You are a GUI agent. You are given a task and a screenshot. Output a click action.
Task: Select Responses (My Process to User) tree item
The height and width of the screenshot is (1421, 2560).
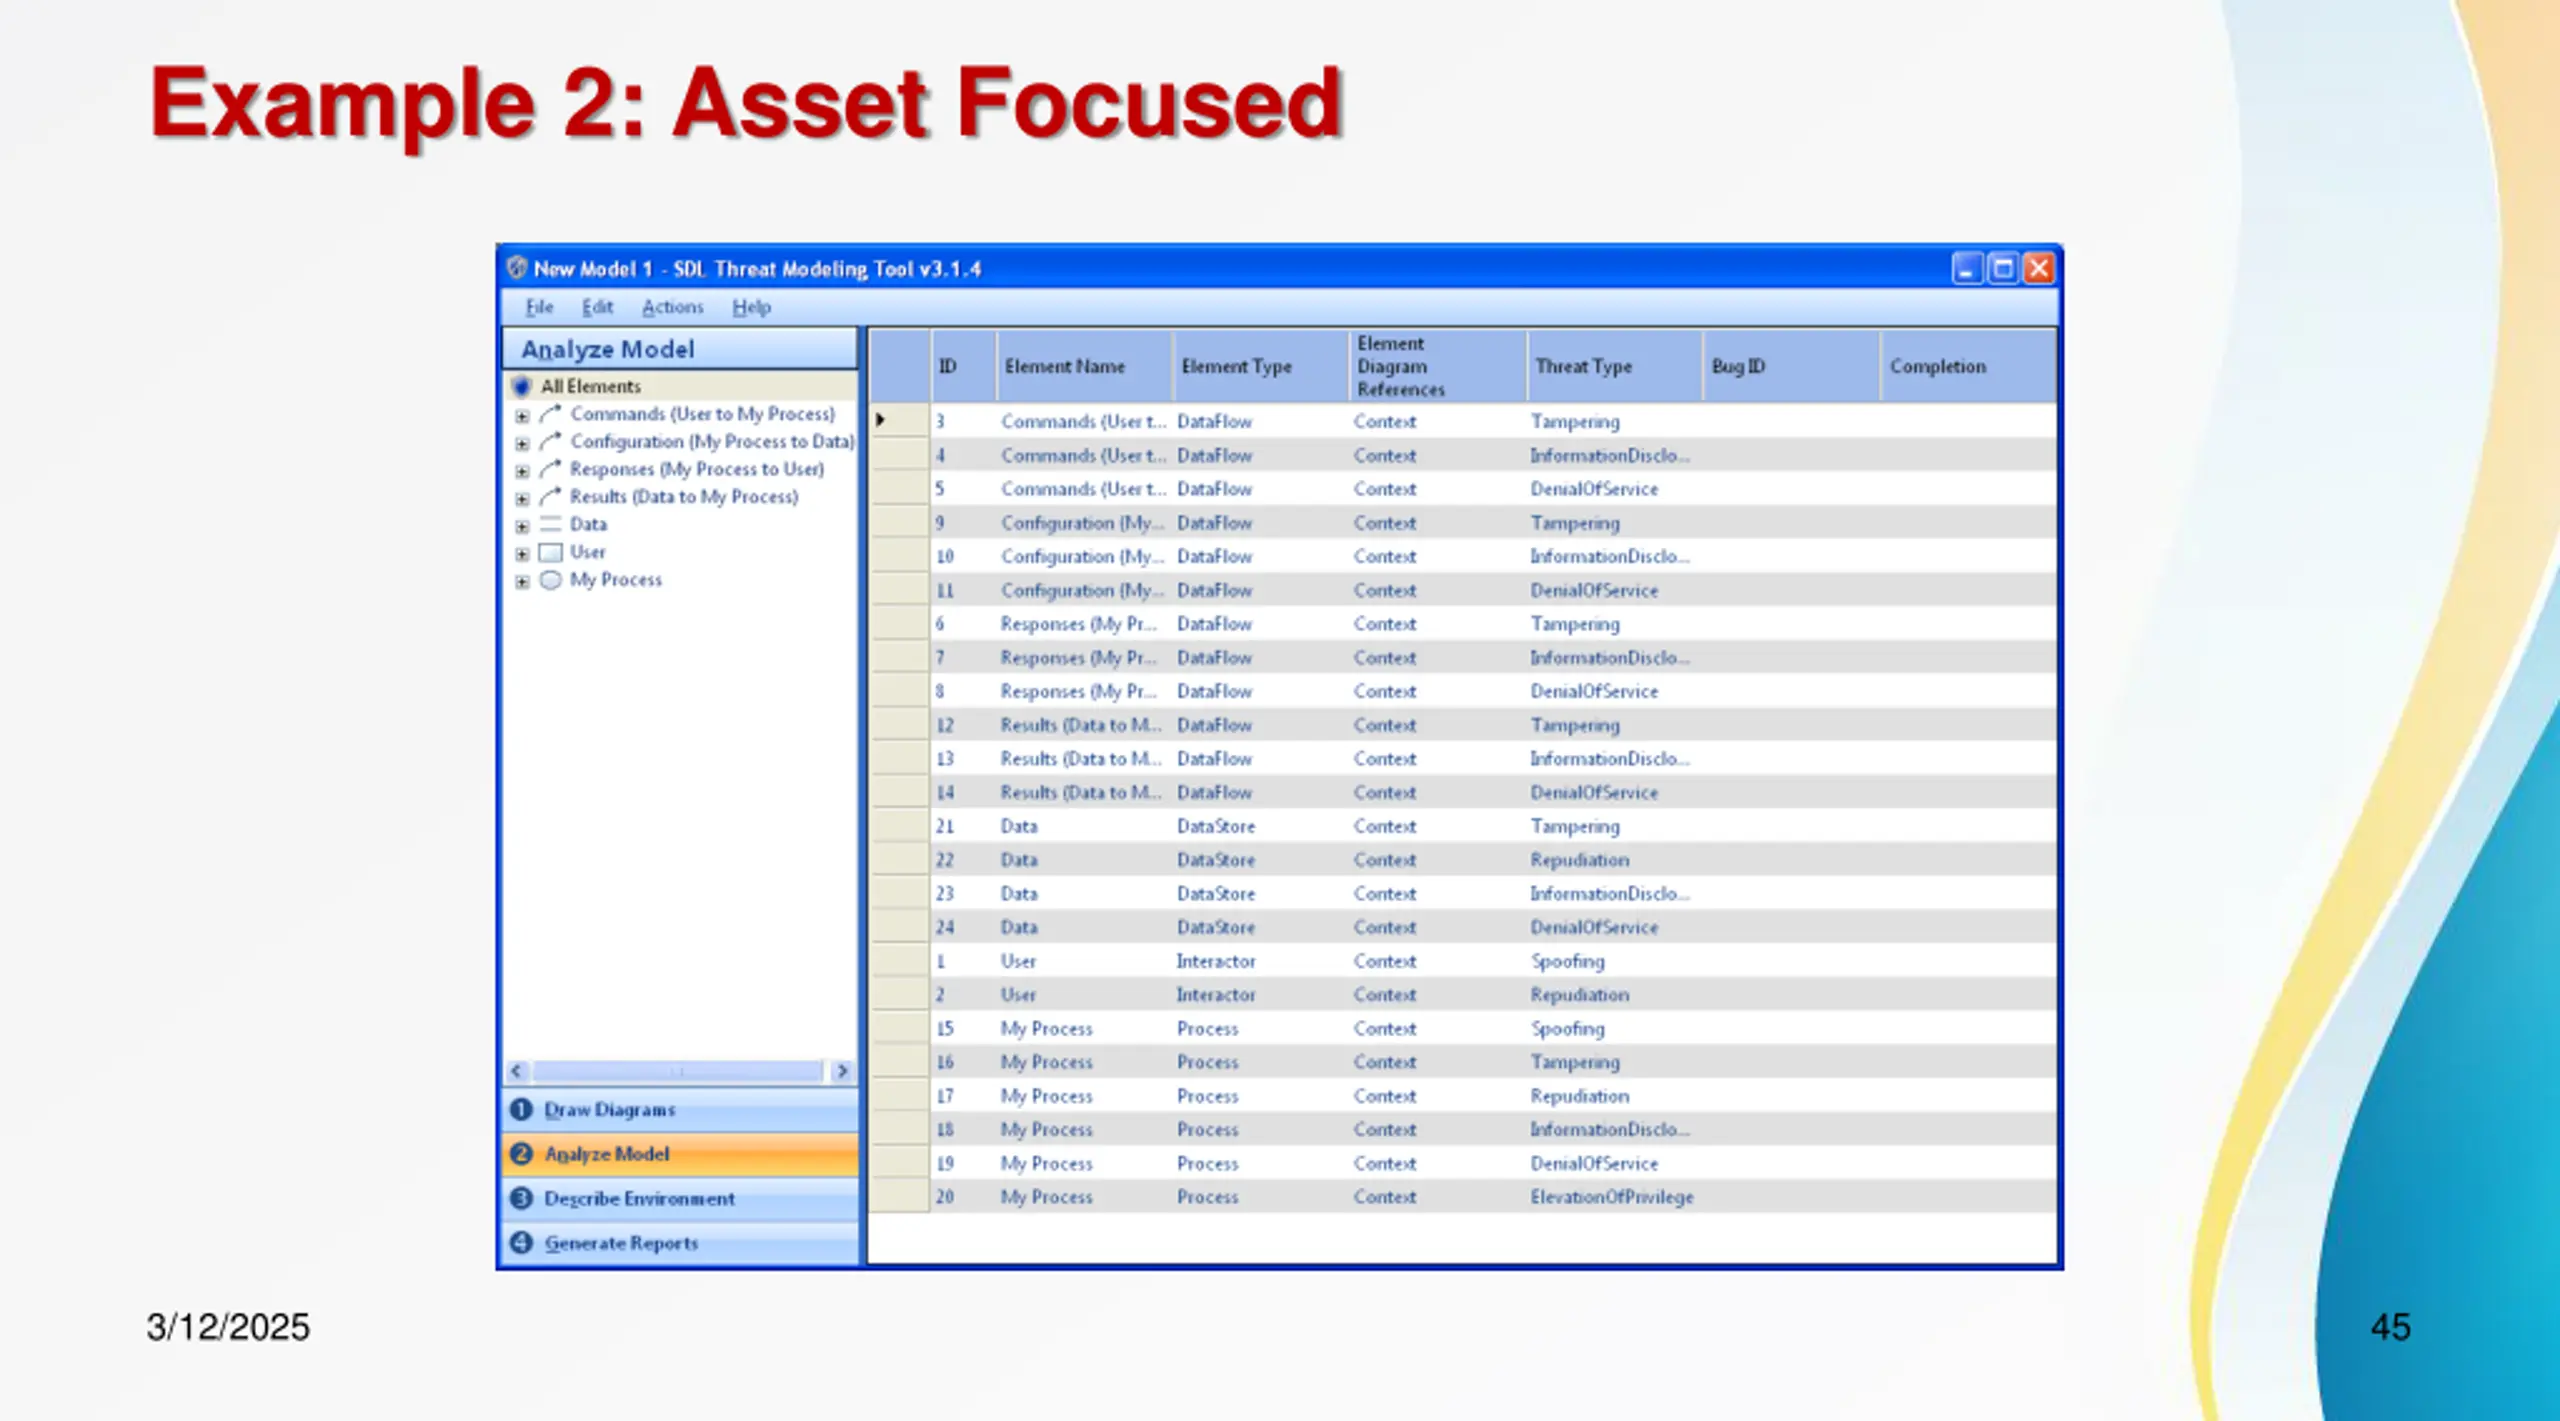[697, 469]
